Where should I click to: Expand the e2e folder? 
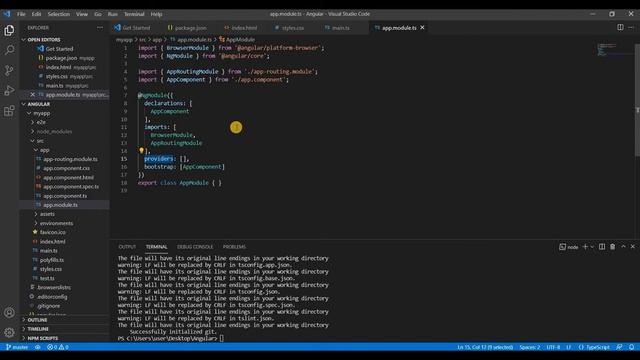(x=41, y=122)
